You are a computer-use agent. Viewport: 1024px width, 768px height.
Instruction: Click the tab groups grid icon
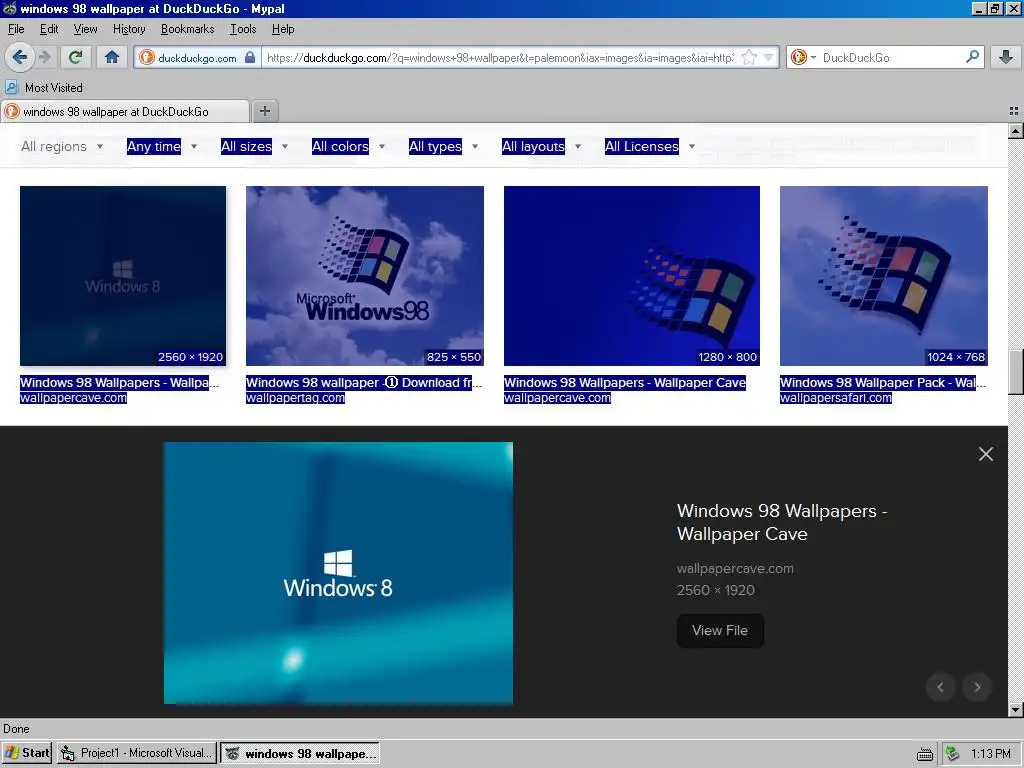coord(1014,111)
